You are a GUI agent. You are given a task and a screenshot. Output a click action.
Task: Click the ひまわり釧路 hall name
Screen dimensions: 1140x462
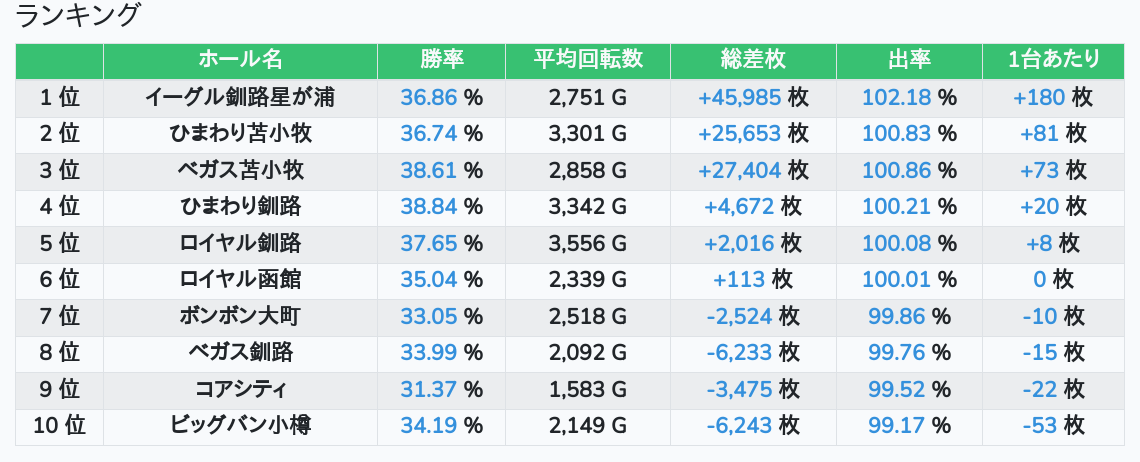[x=240, y=207]
